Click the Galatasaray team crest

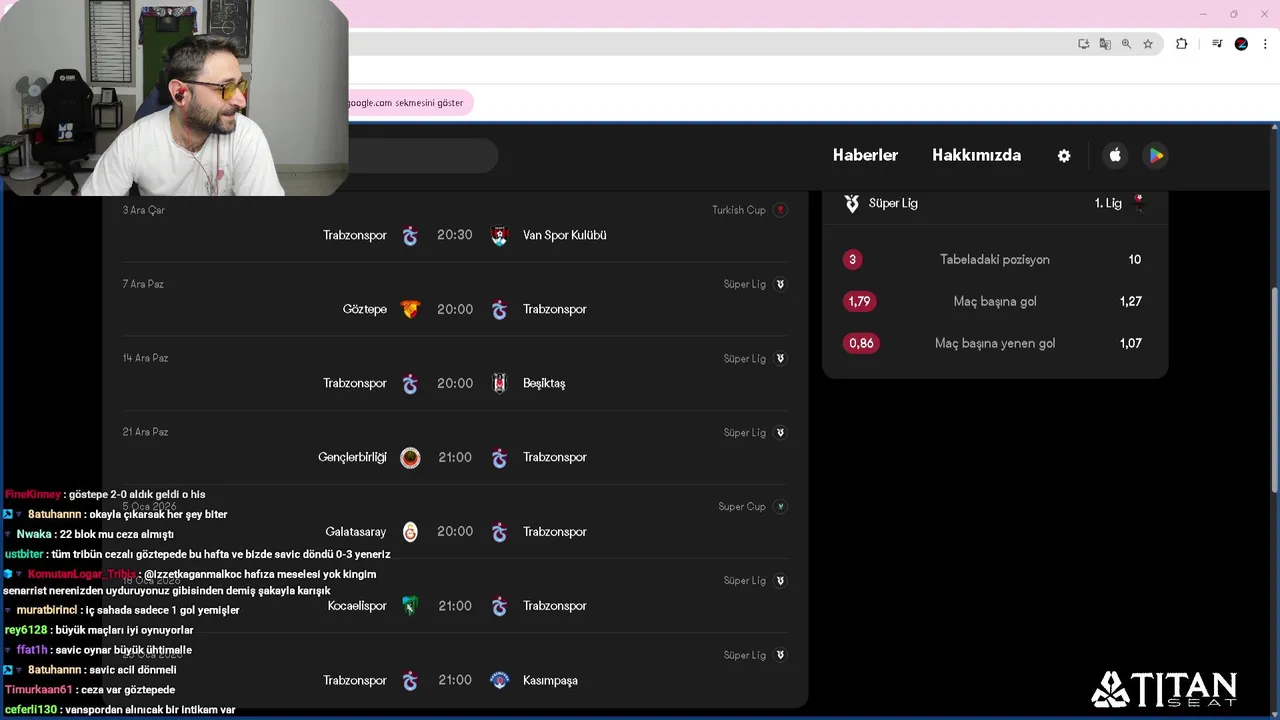click(x=410, y=532)
